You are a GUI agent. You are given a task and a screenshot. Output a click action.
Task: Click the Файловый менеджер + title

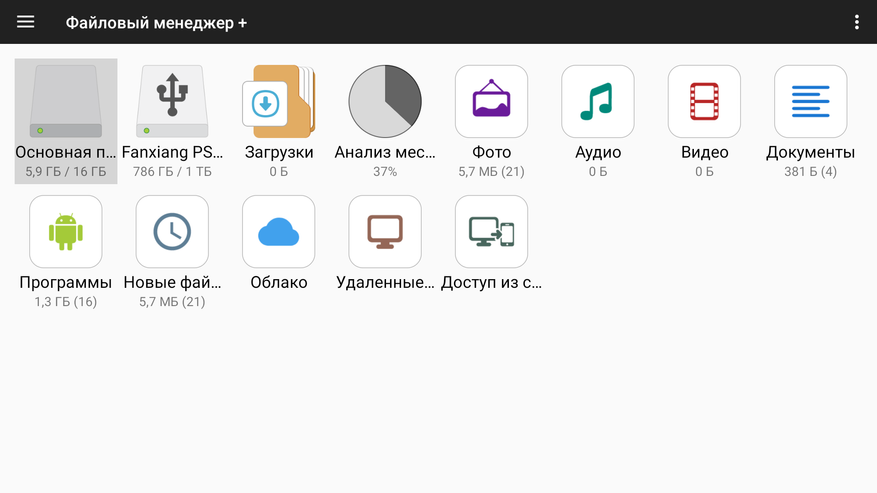[x=156, y=22]
